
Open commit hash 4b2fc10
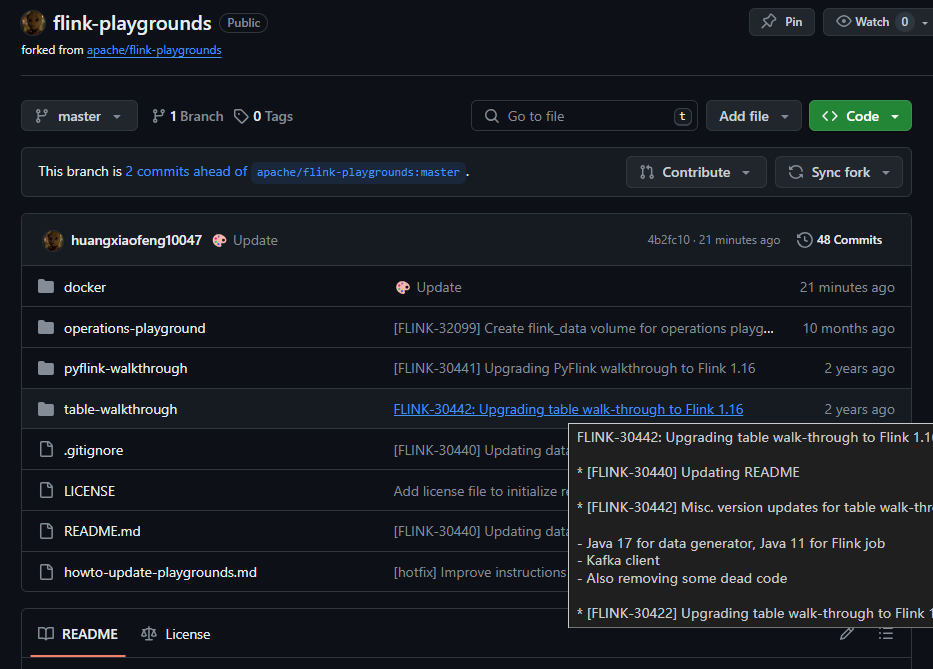668,240
